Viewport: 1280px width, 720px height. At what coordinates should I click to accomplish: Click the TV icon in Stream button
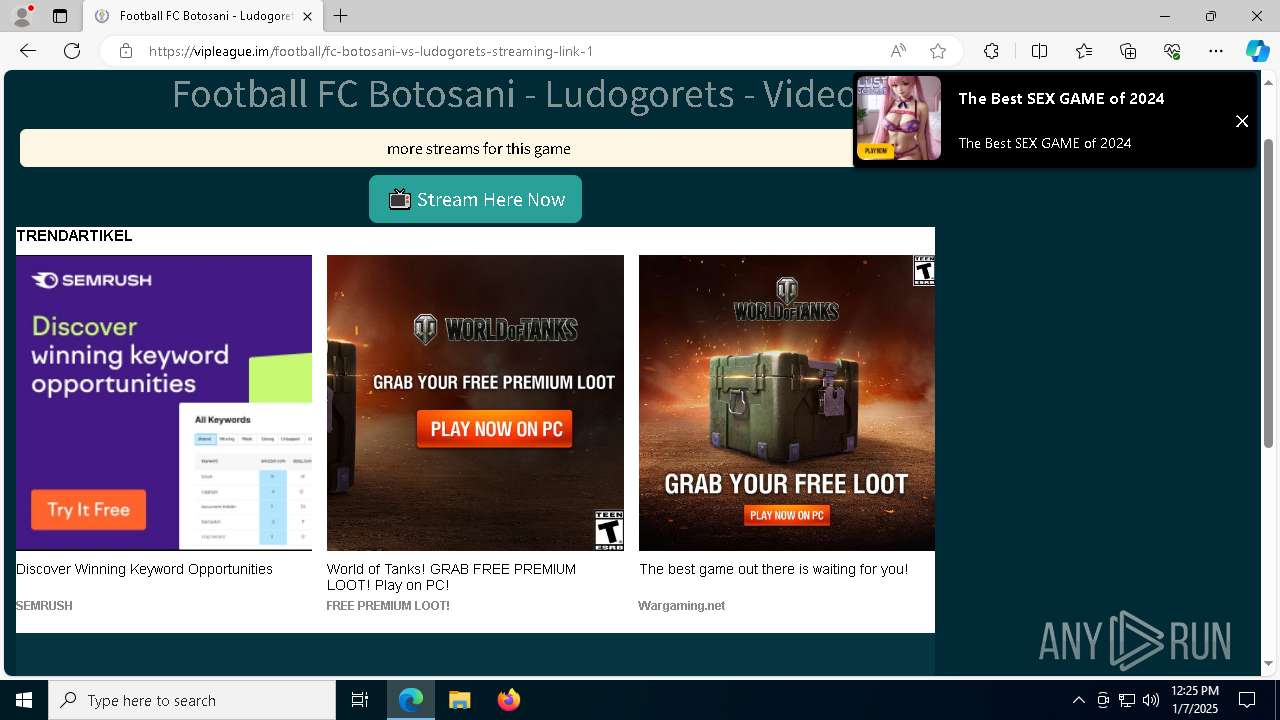(x=400, y=199)
